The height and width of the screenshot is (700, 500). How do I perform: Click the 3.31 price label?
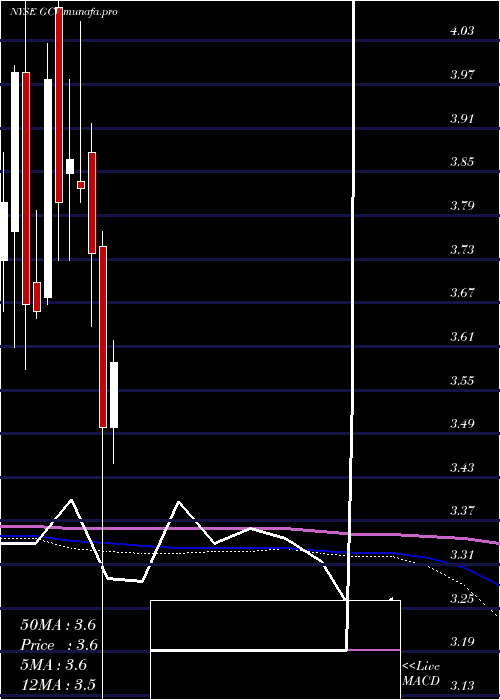point(462,555)
